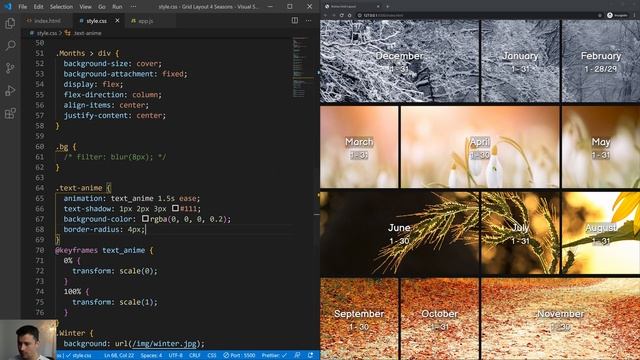Click the December tile in browser
Screen dimensions: 640x360
399,61
